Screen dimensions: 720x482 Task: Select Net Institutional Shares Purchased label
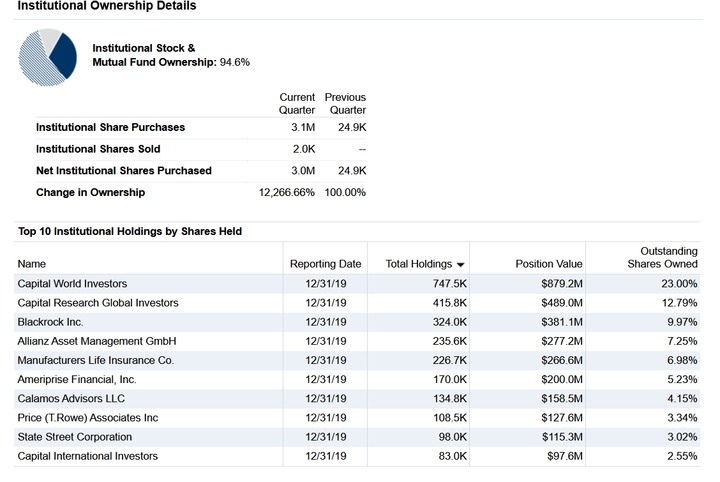pyautogui.click(x=124, y=170)
